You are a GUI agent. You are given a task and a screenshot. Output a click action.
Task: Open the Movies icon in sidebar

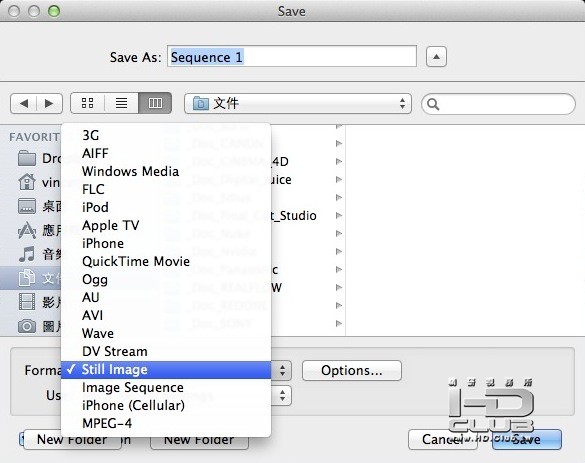27,302
